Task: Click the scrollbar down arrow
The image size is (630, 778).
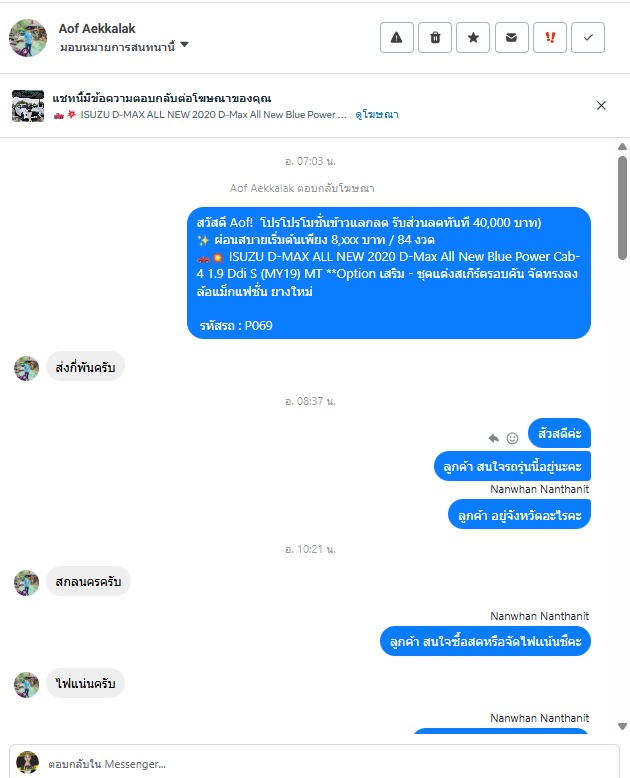Action: 622,726
